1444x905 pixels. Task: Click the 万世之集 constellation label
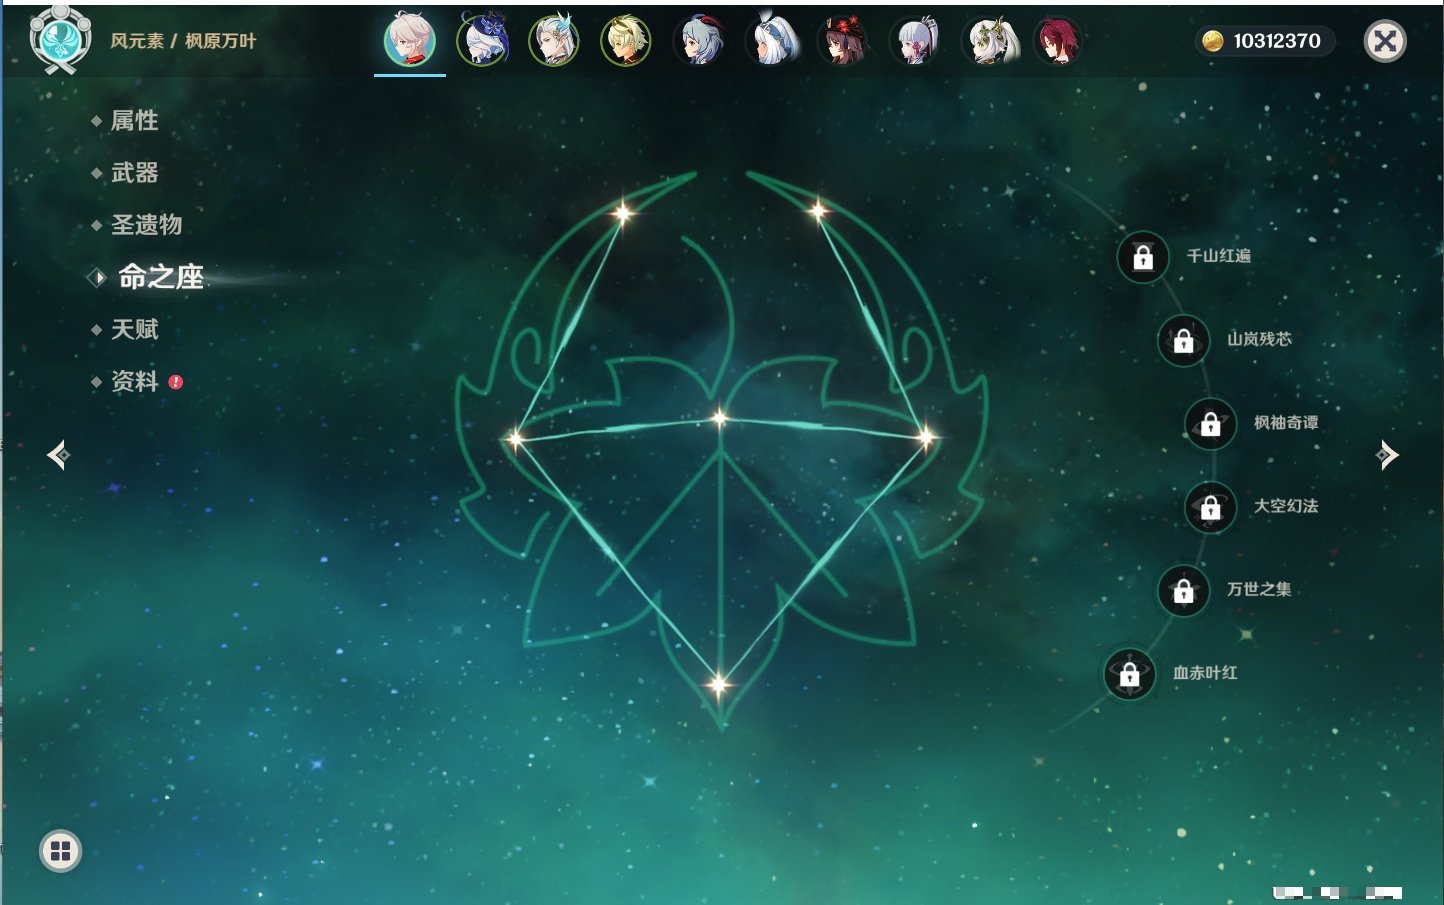(1259, 589)
